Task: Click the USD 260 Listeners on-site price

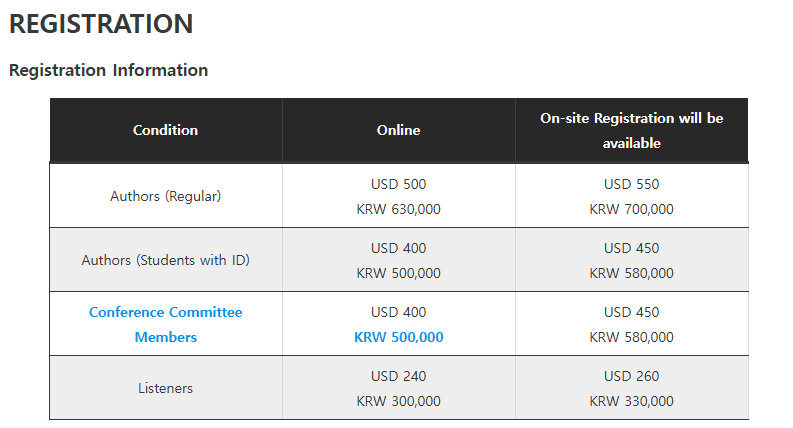Action: (632, 376)
